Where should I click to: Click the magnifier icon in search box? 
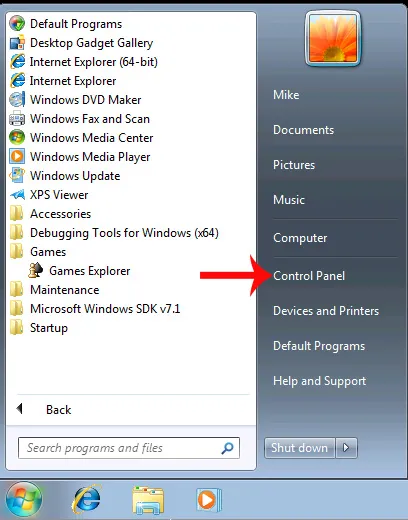227,448
